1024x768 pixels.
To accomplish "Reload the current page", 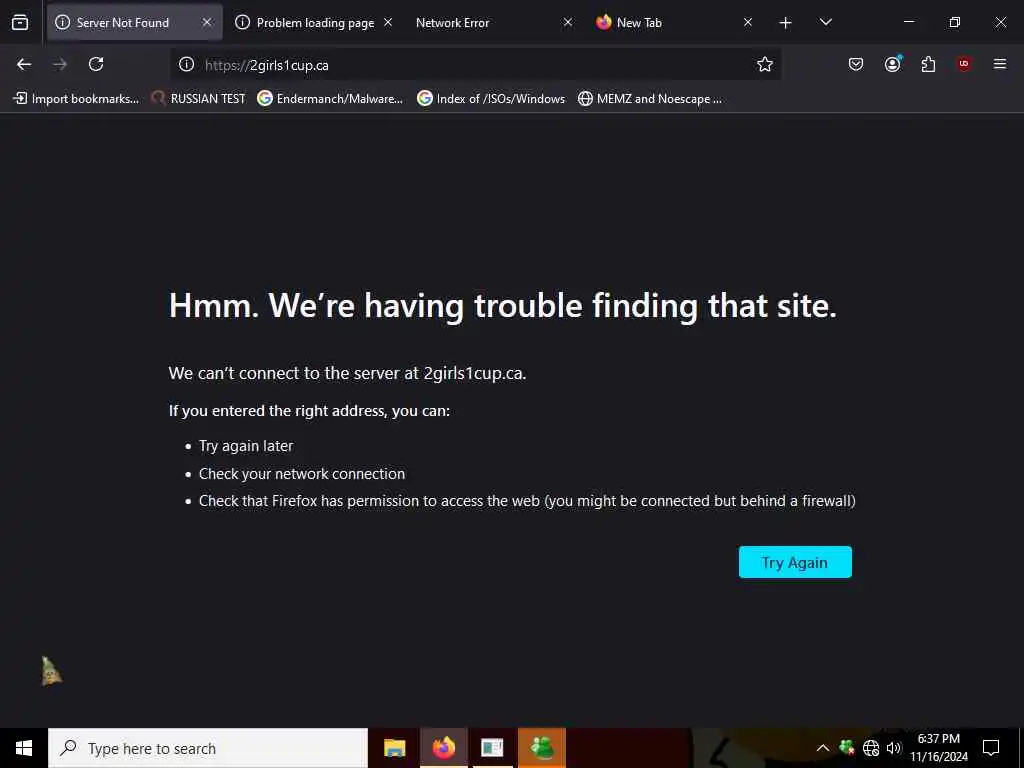I will pos(96,64).
